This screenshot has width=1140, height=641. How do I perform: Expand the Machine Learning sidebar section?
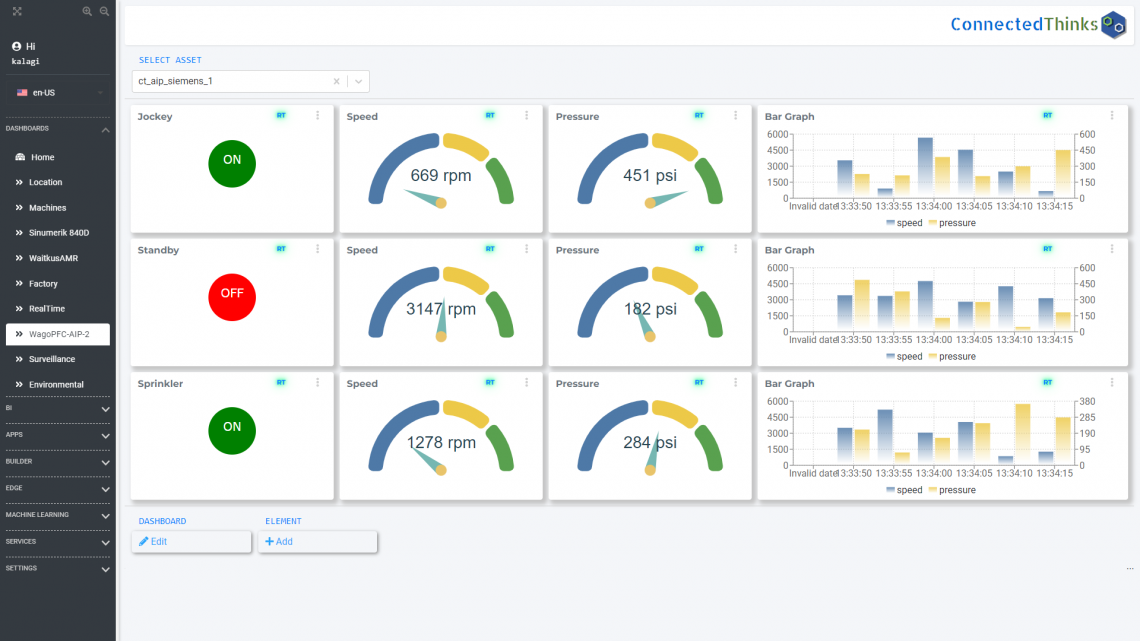[105, 516]
